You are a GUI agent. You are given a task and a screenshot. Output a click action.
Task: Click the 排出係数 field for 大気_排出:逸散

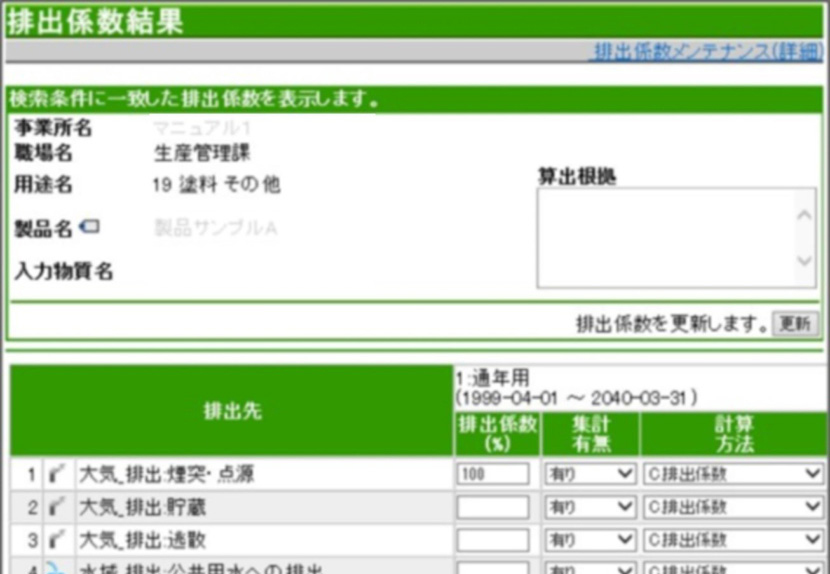click(493, 540)
